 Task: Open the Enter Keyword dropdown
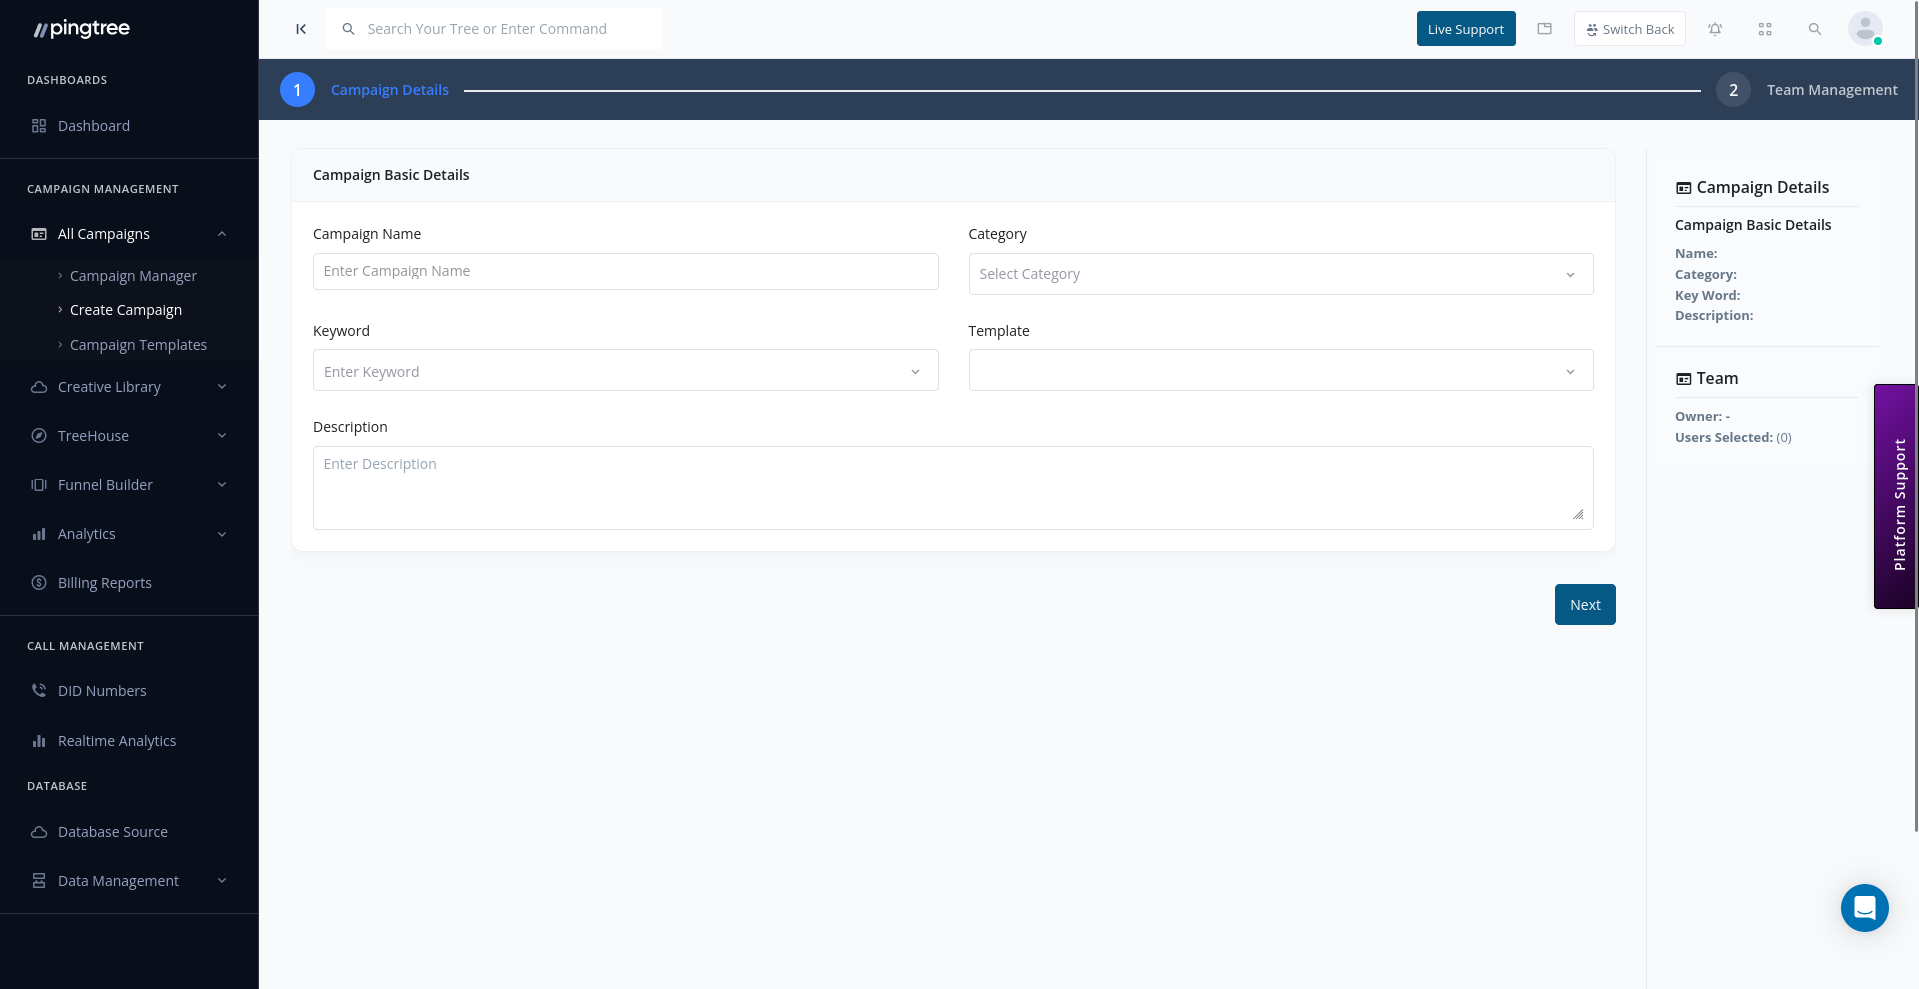coord(626,371)
